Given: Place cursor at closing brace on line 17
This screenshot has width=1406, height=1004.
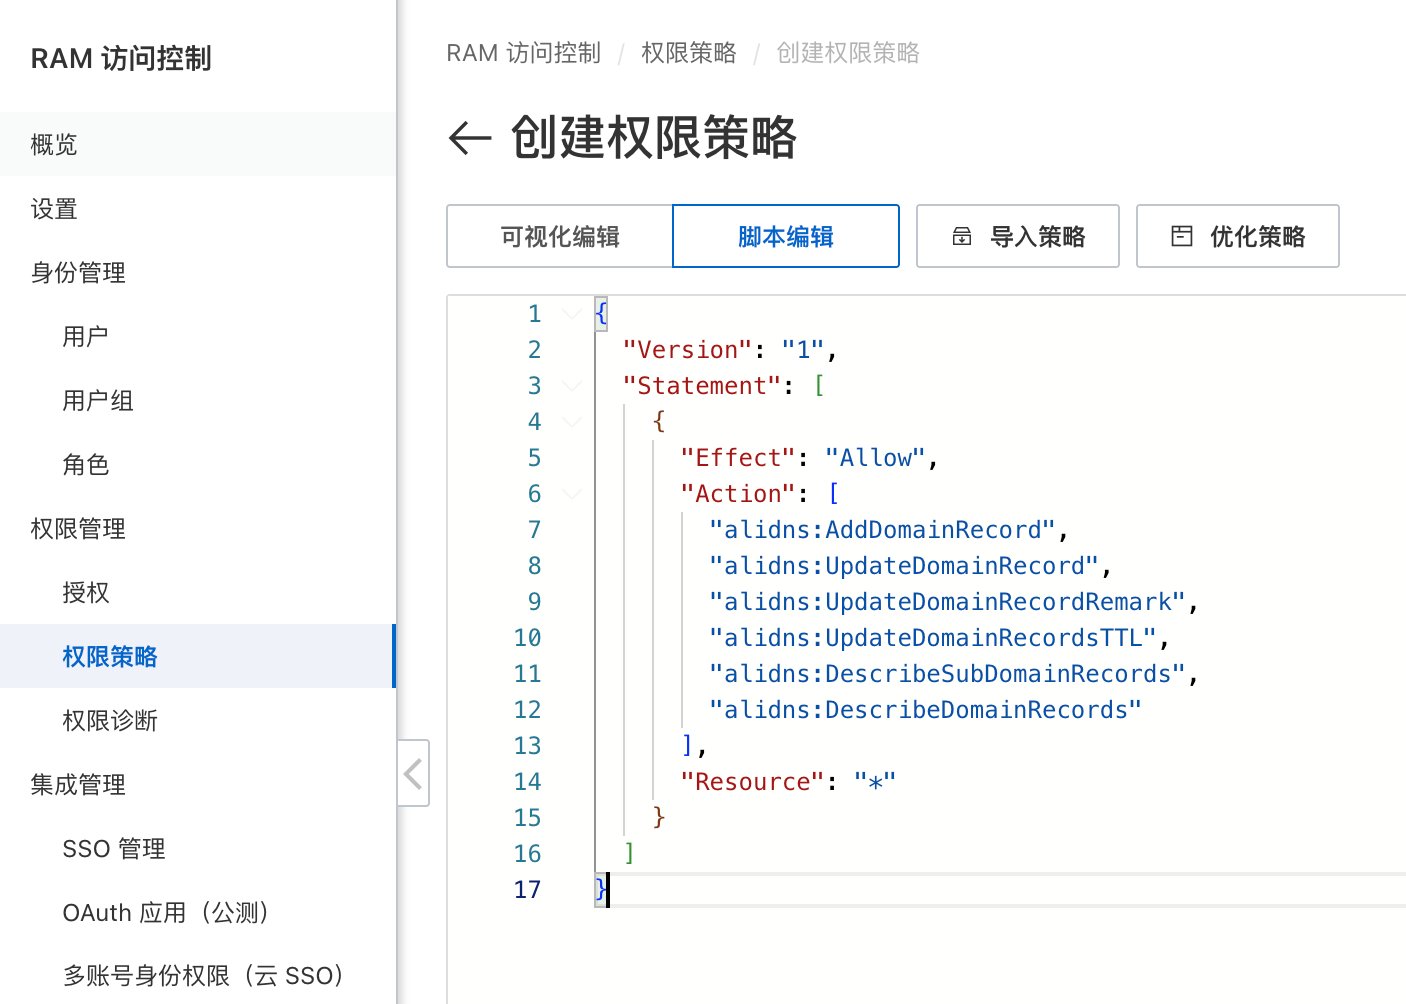Looking at the screenshot, I should [600, 890].
